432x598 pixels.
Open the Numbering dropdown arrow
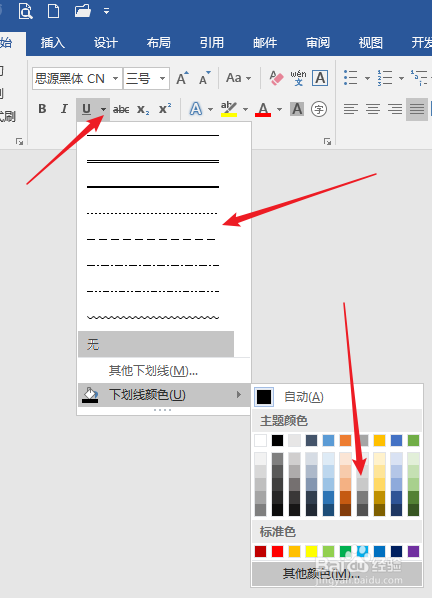pos(401,78)
